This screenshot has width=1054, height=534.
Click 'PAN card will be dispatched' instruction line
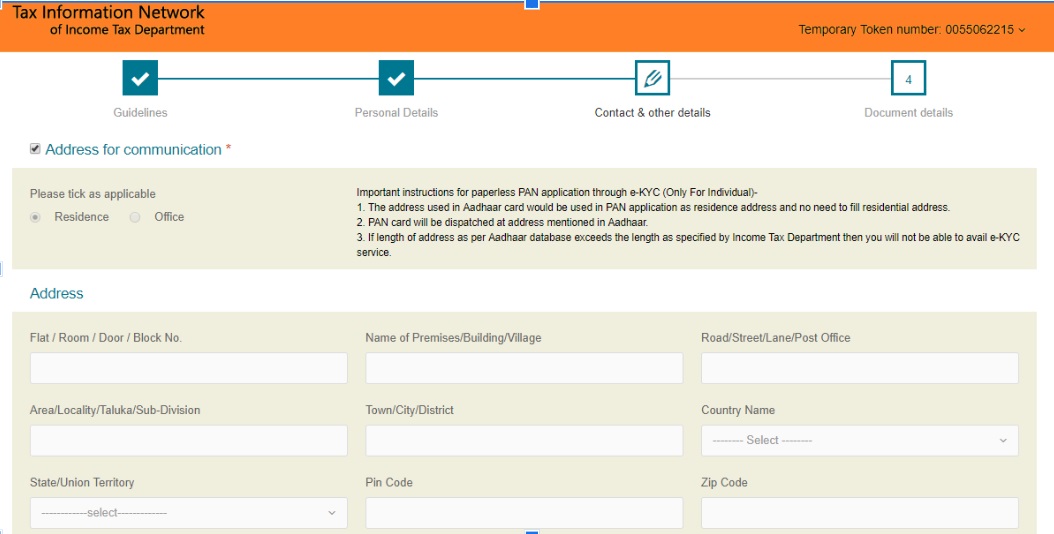pos(502,222)
